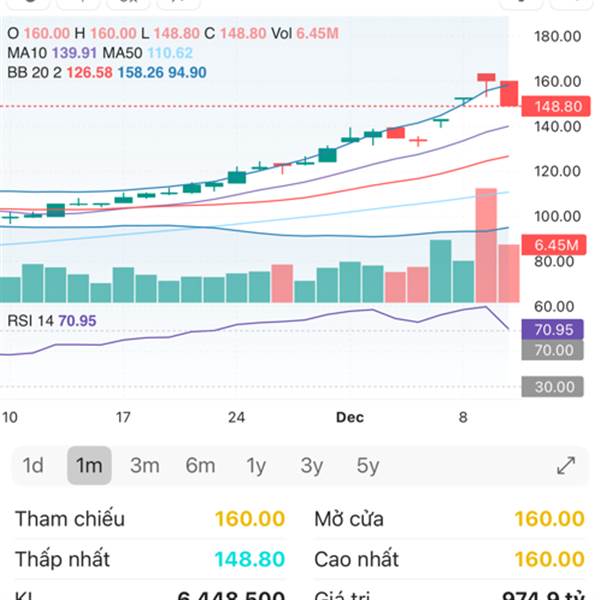Click the red 148.80 current price tag
600x600 pixels.
click(557, 106)
